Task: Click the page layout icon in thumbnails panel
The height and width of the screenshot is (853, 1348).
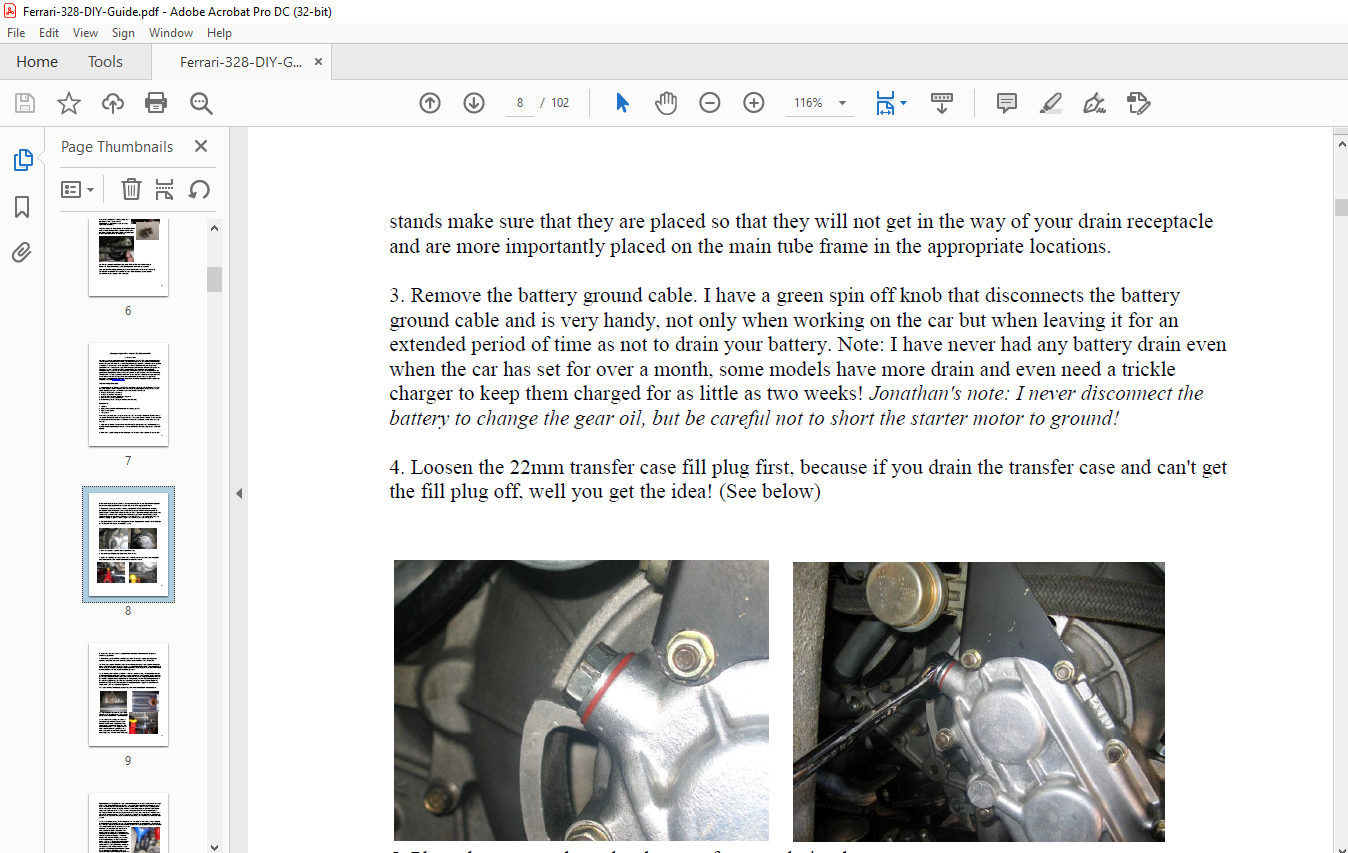Action: point(165,189)
